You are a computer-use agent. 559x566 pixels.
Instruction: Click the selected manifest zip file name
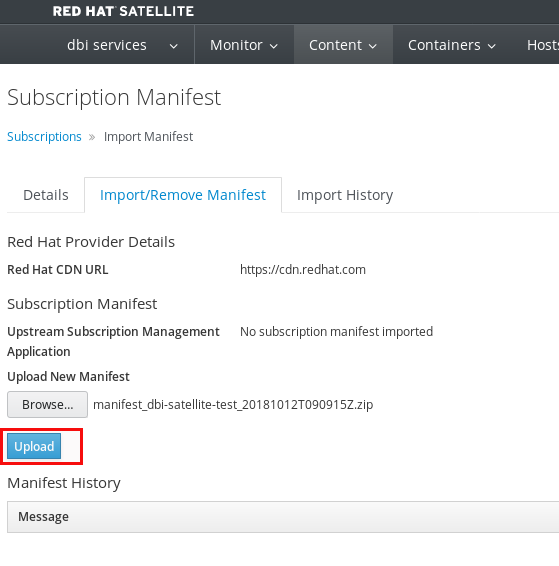pyautogui.click(x=233, y=405)
